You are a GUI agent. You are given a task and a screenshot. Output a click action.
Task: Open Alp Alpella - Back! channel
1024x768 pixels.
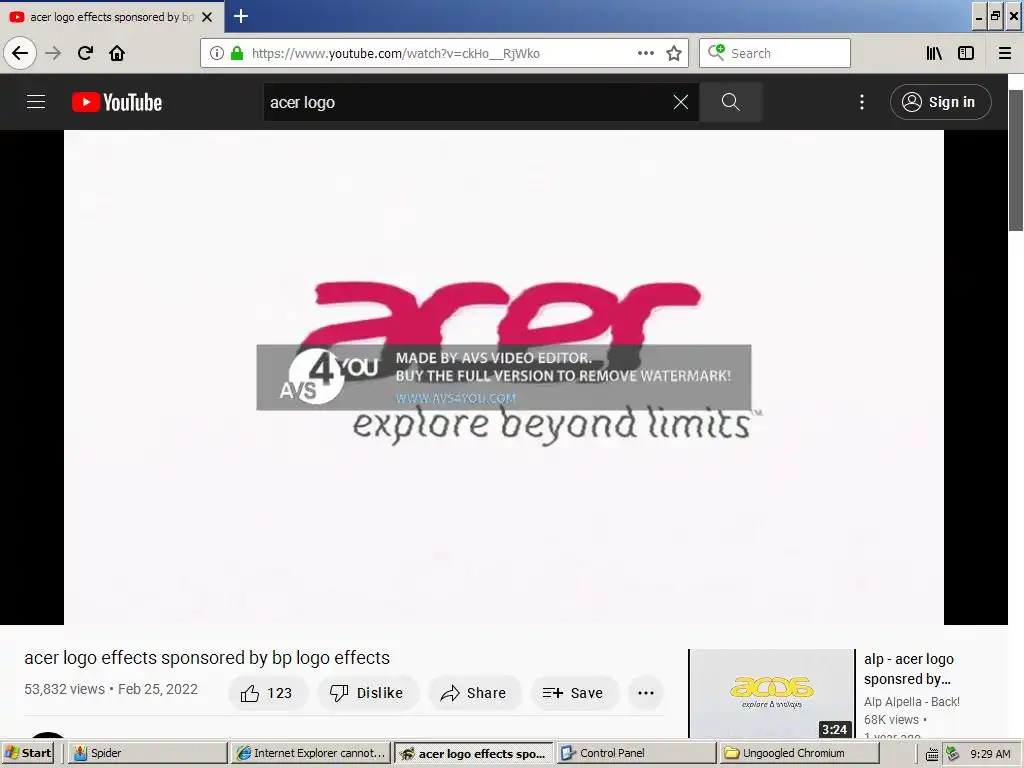click(x=912, y=701)
